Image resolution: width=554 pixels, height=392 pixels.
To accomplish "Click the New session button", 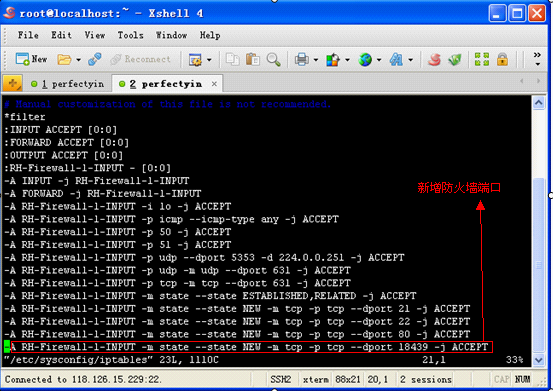I will [x=31, y=59].
